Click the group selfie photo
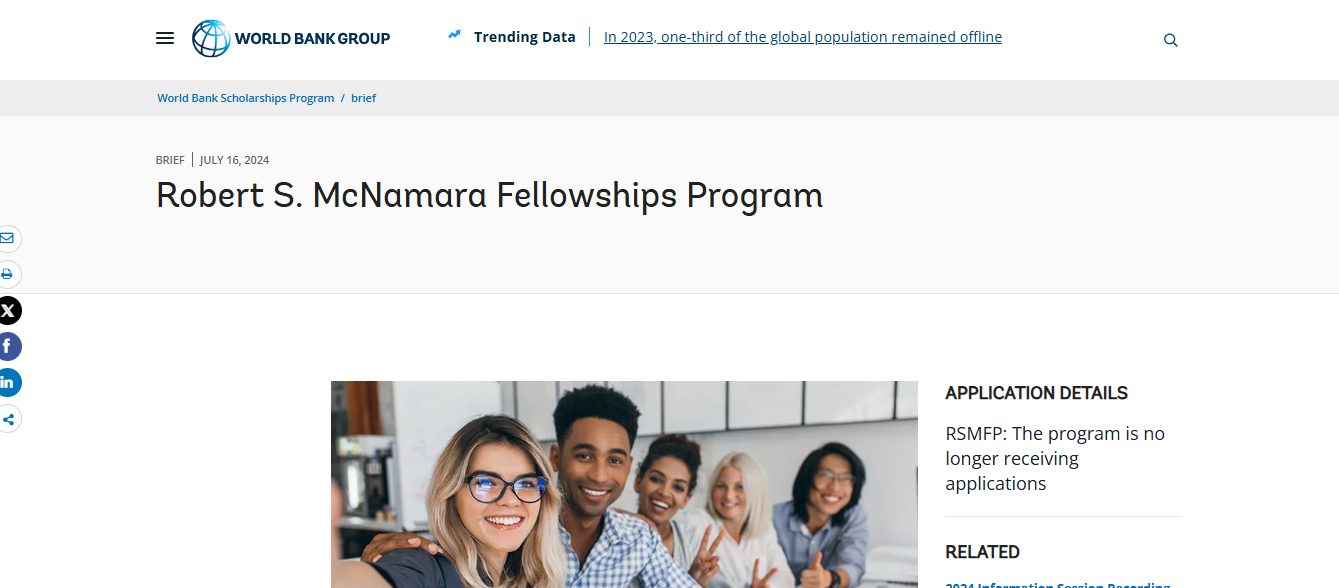The height and width of the screenshot is (588, 1339). 624,484
